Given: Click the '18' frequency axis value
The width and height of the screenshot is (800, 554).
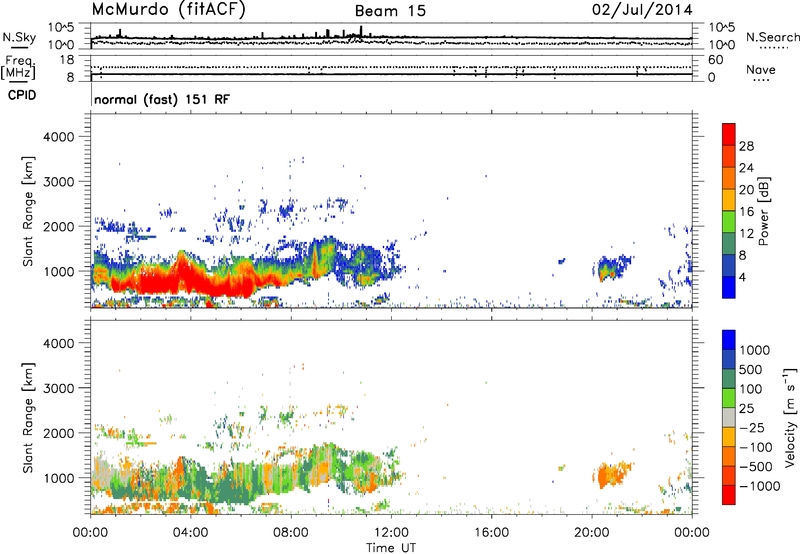Looking at the screenshot, I should (67, 60).
